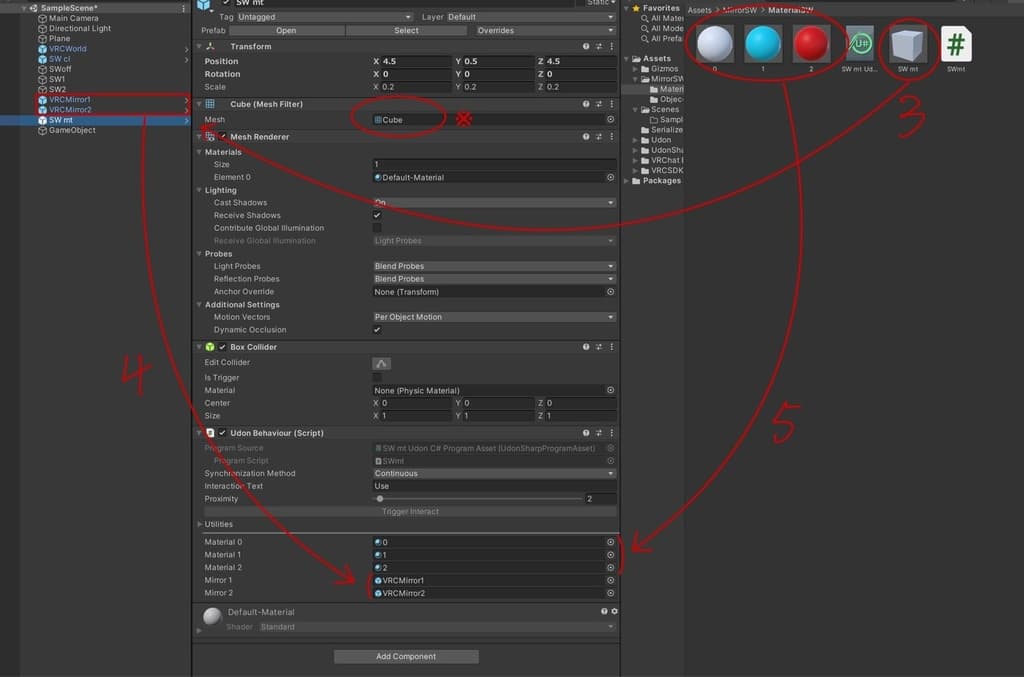Select the cyan material asset named 1
This screenshot has width=1024, height=677.
click(763, 44)
